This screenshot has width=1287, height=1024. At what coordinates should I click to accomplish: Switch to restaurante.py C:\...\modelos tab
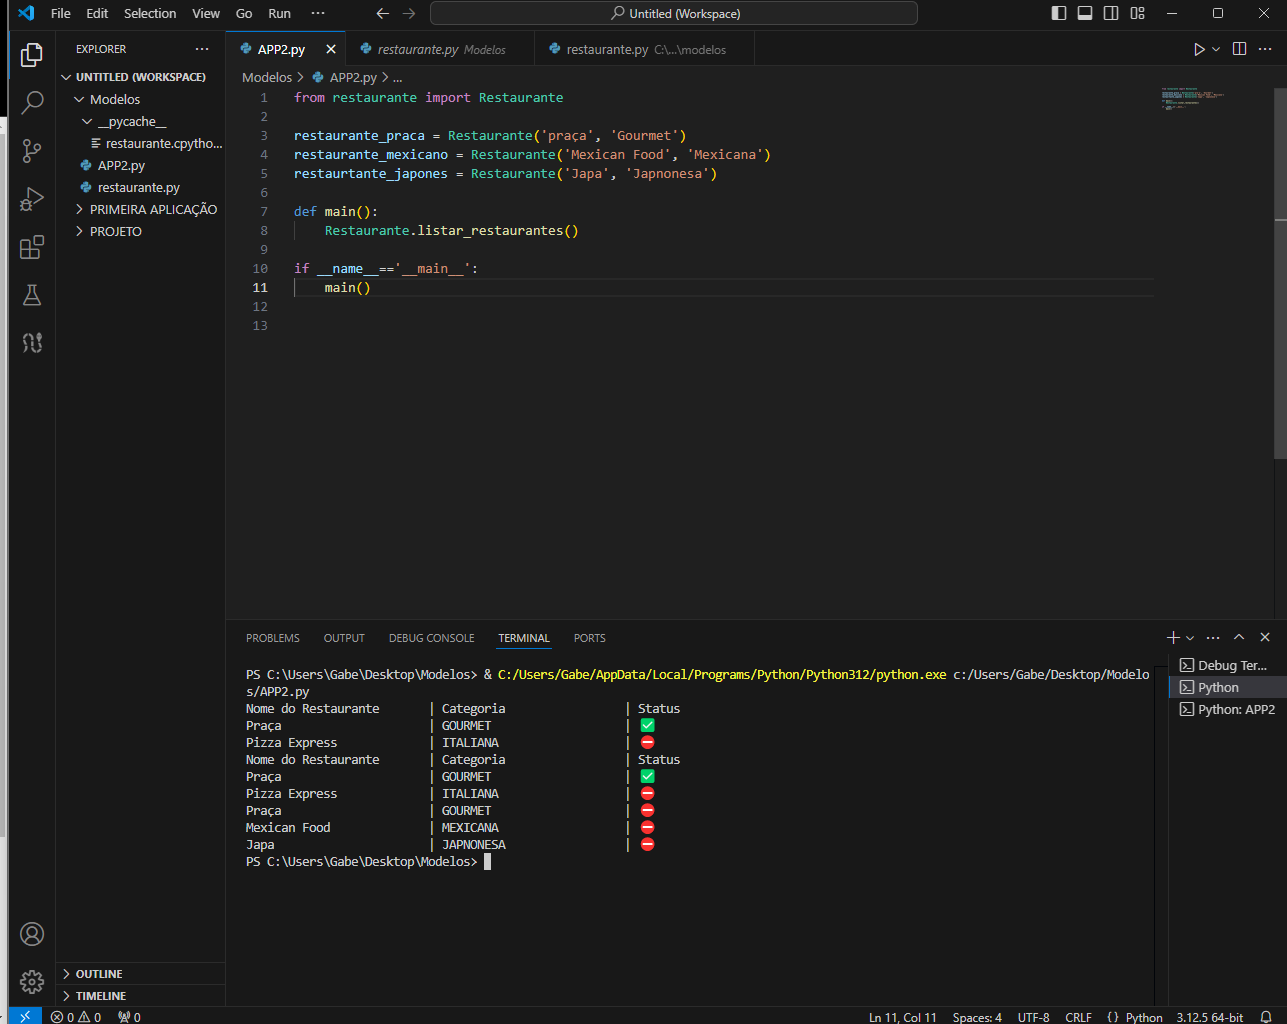pos(645,49)
